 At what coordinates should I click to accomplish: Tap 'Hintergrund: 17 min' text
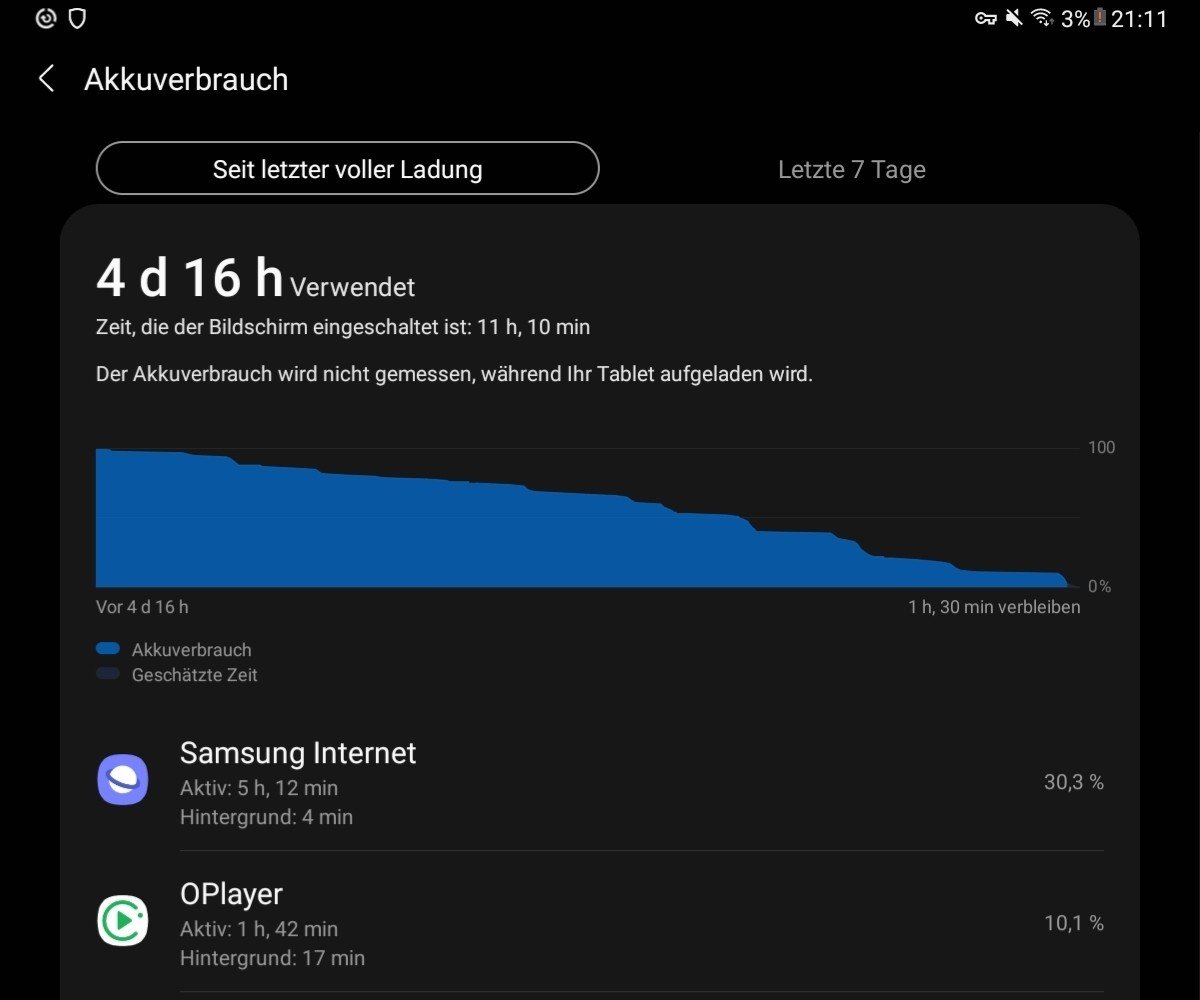272,958
